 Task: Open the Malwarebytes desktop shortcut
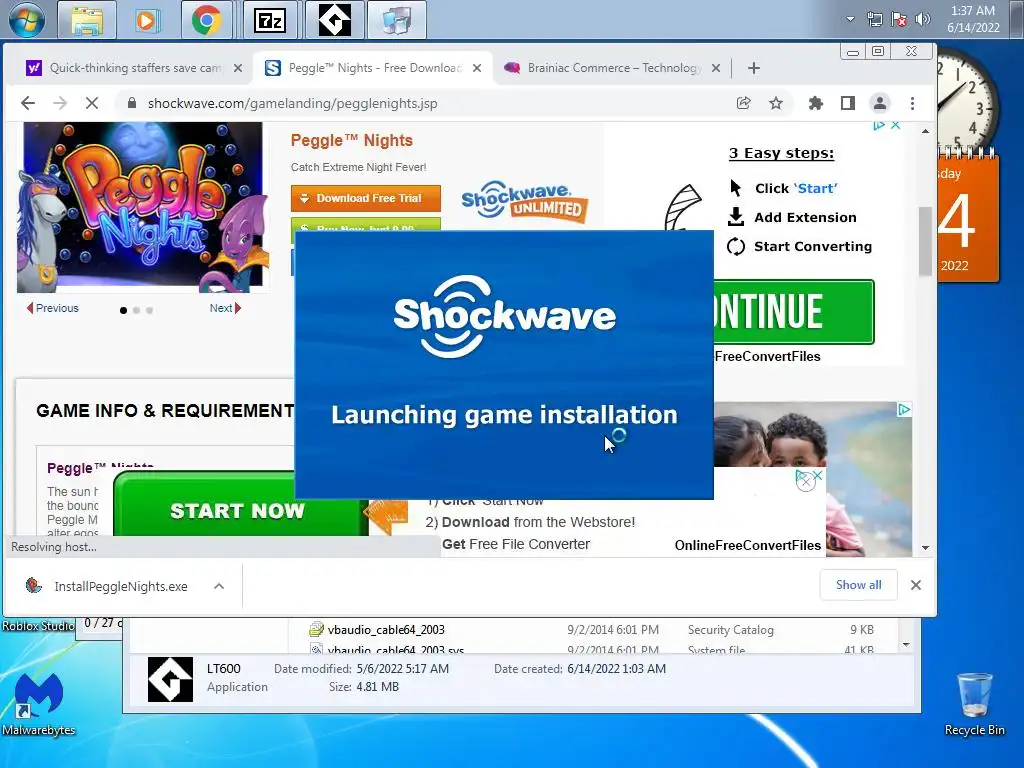39,703
